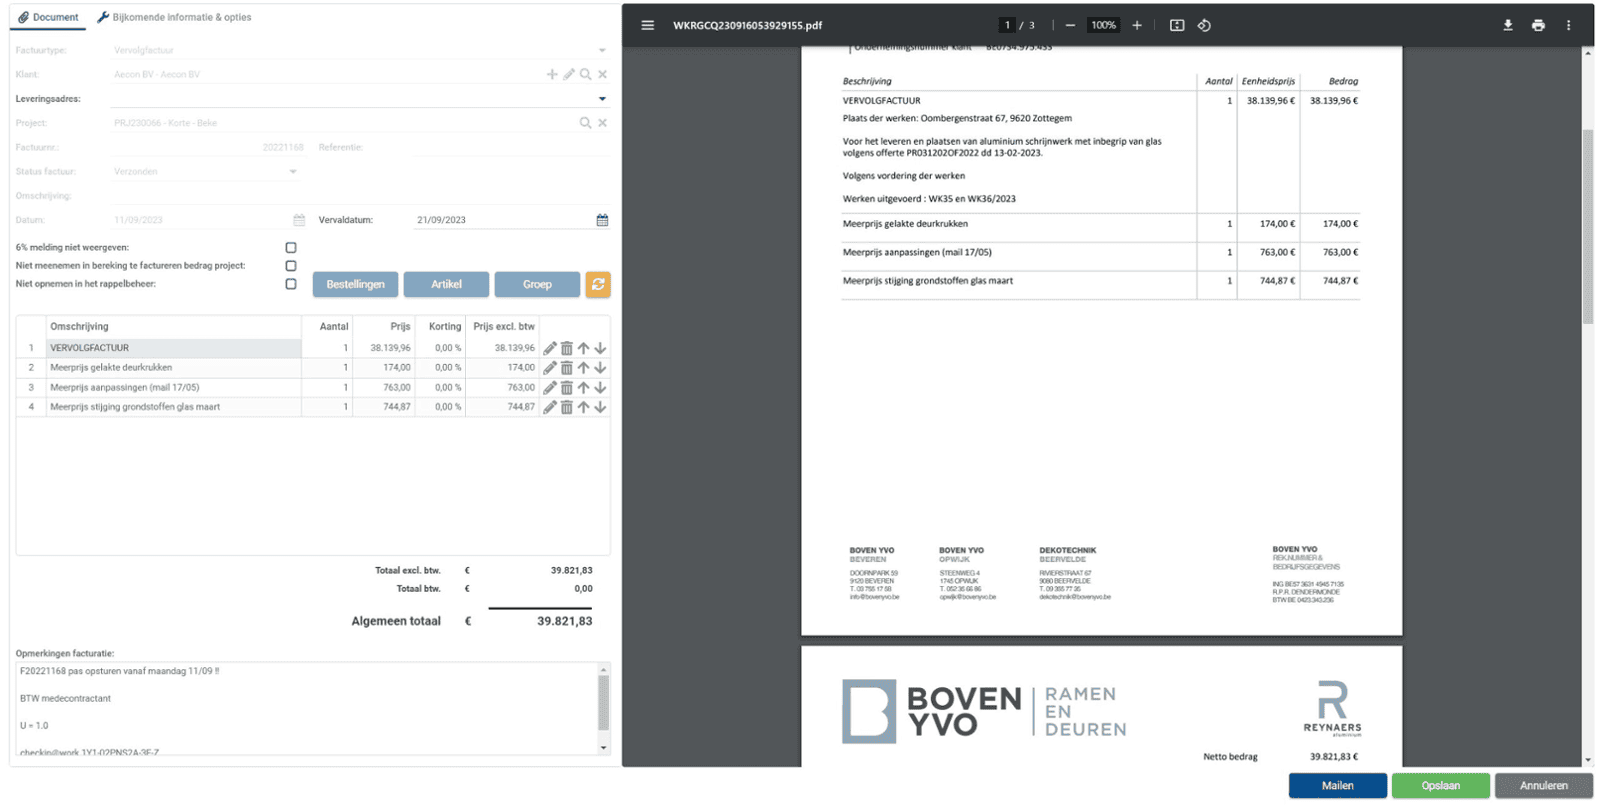Move VERVOLGFACTUUR line down
The image size is (1600, 807).
coord(600,349)
